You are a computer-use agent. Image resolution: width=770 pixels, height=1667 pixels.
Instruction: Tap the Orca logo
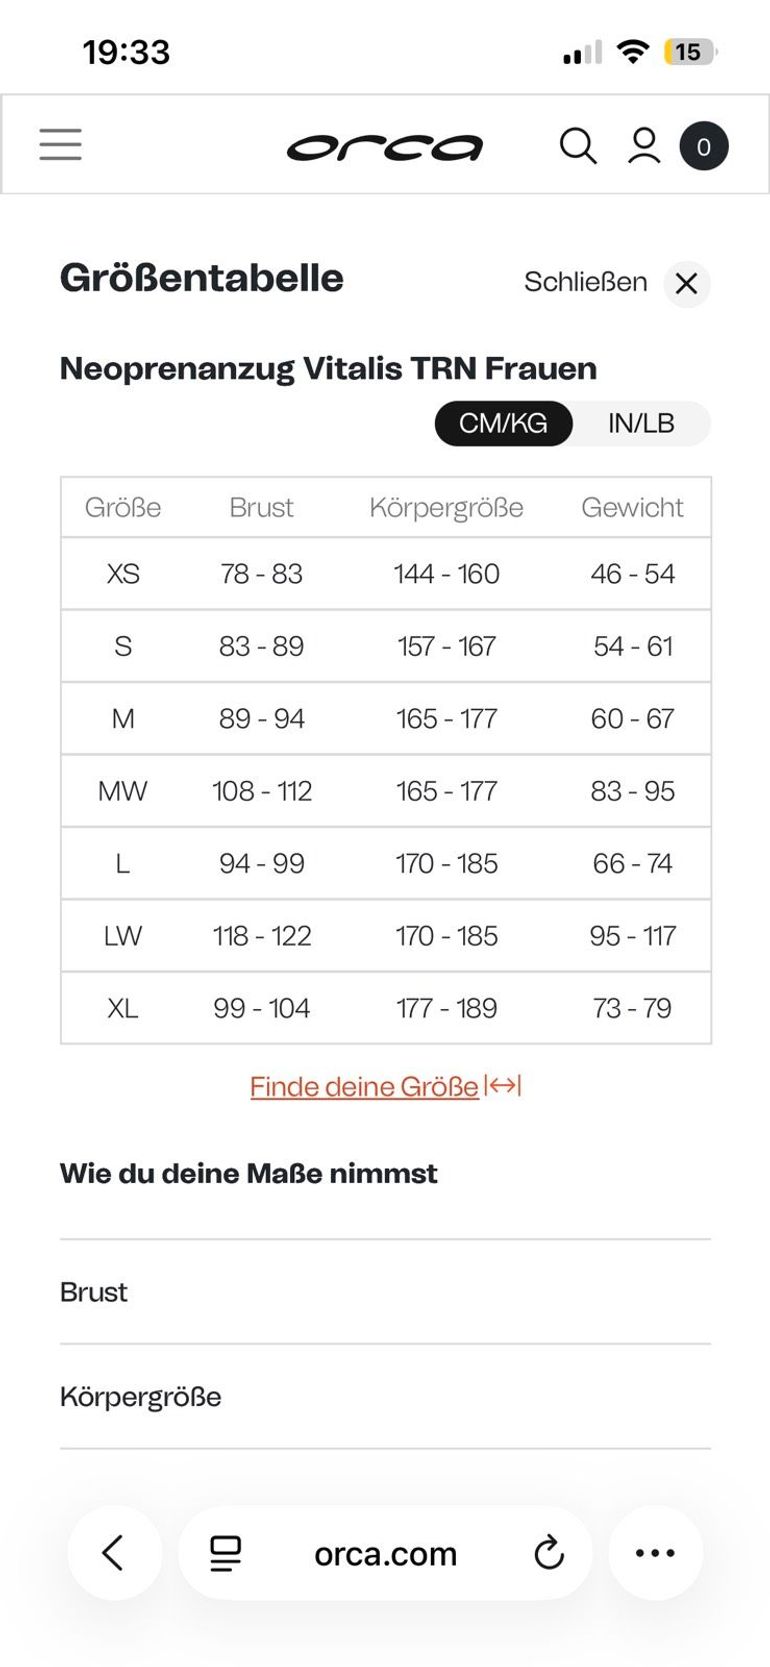385,147
